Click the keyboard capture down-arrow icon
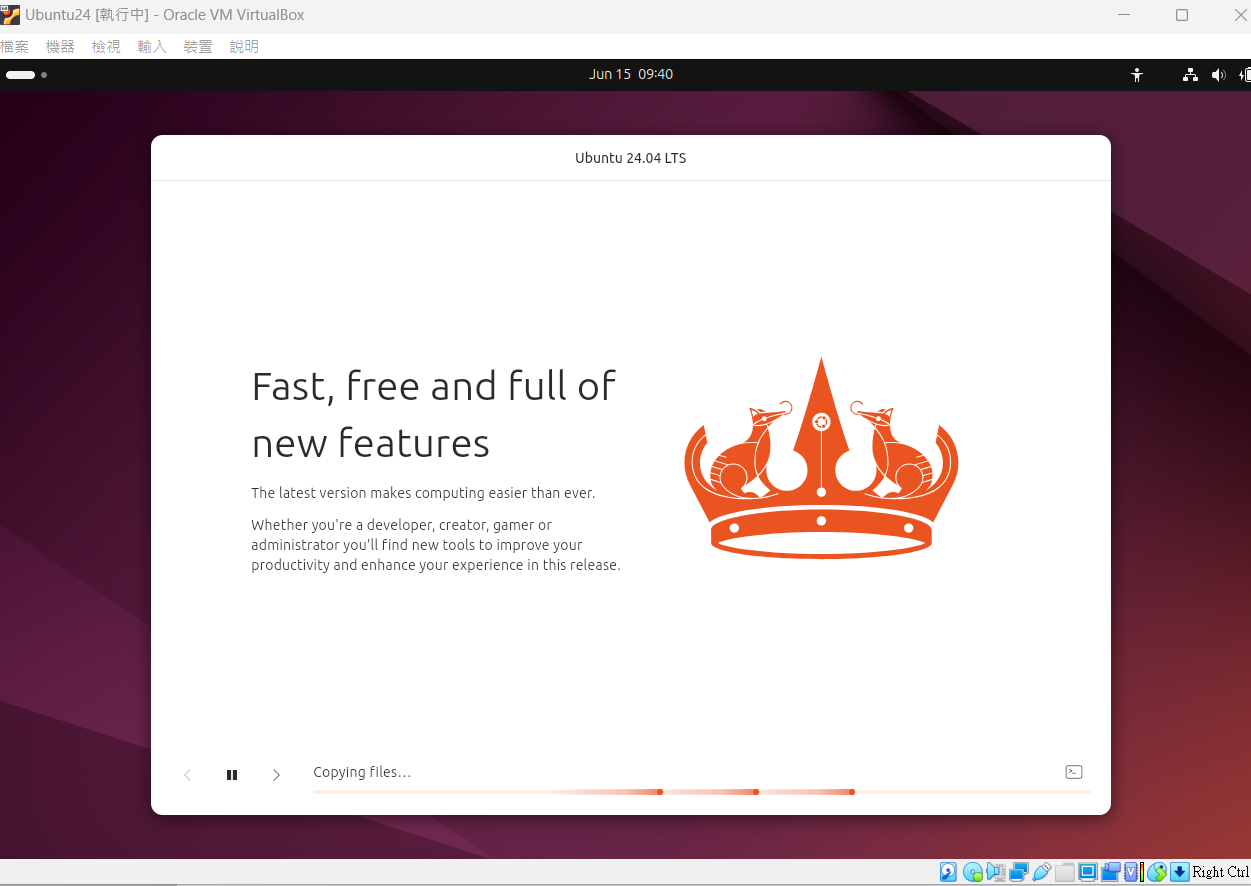Viewport: 1251px width, 886px height. pyautogui.click(x=1180, y=872)
